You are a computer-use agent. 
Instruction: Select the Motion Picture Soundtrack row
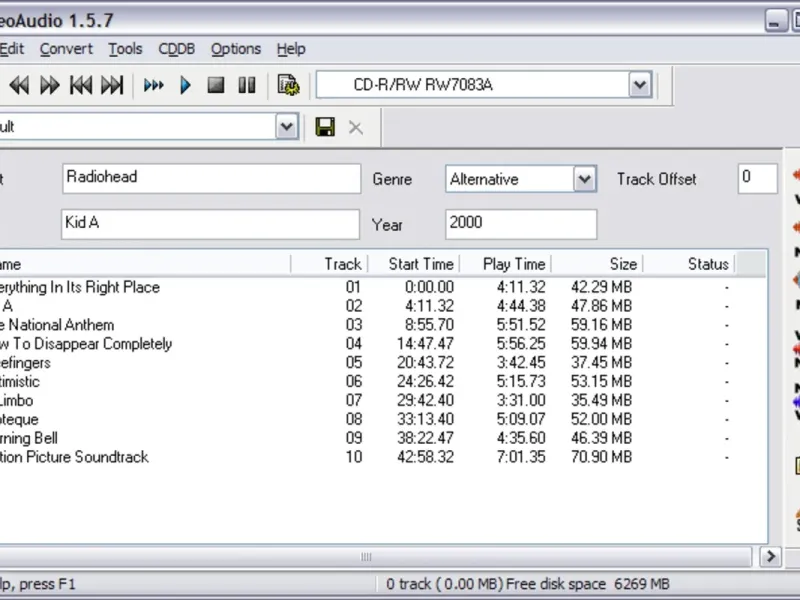point(383,457)
